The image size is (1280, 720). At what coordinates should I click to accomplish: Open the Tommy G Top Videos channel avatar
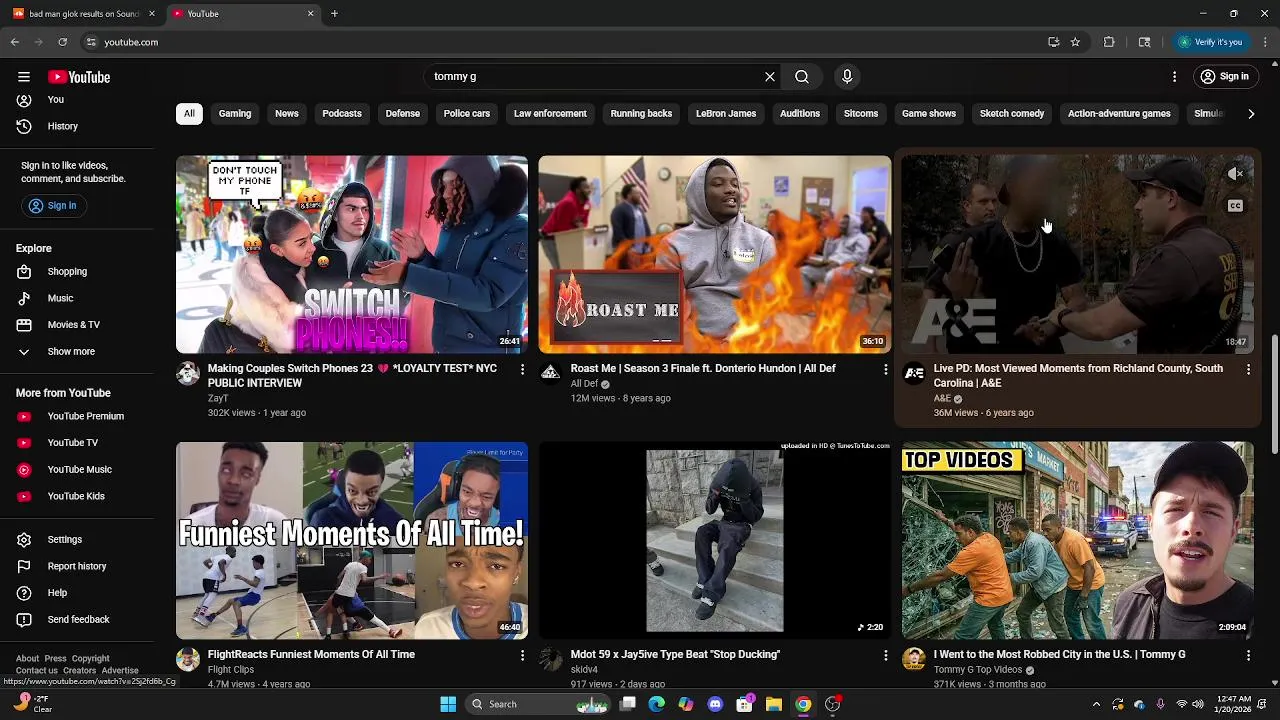(x=914, y=660)
